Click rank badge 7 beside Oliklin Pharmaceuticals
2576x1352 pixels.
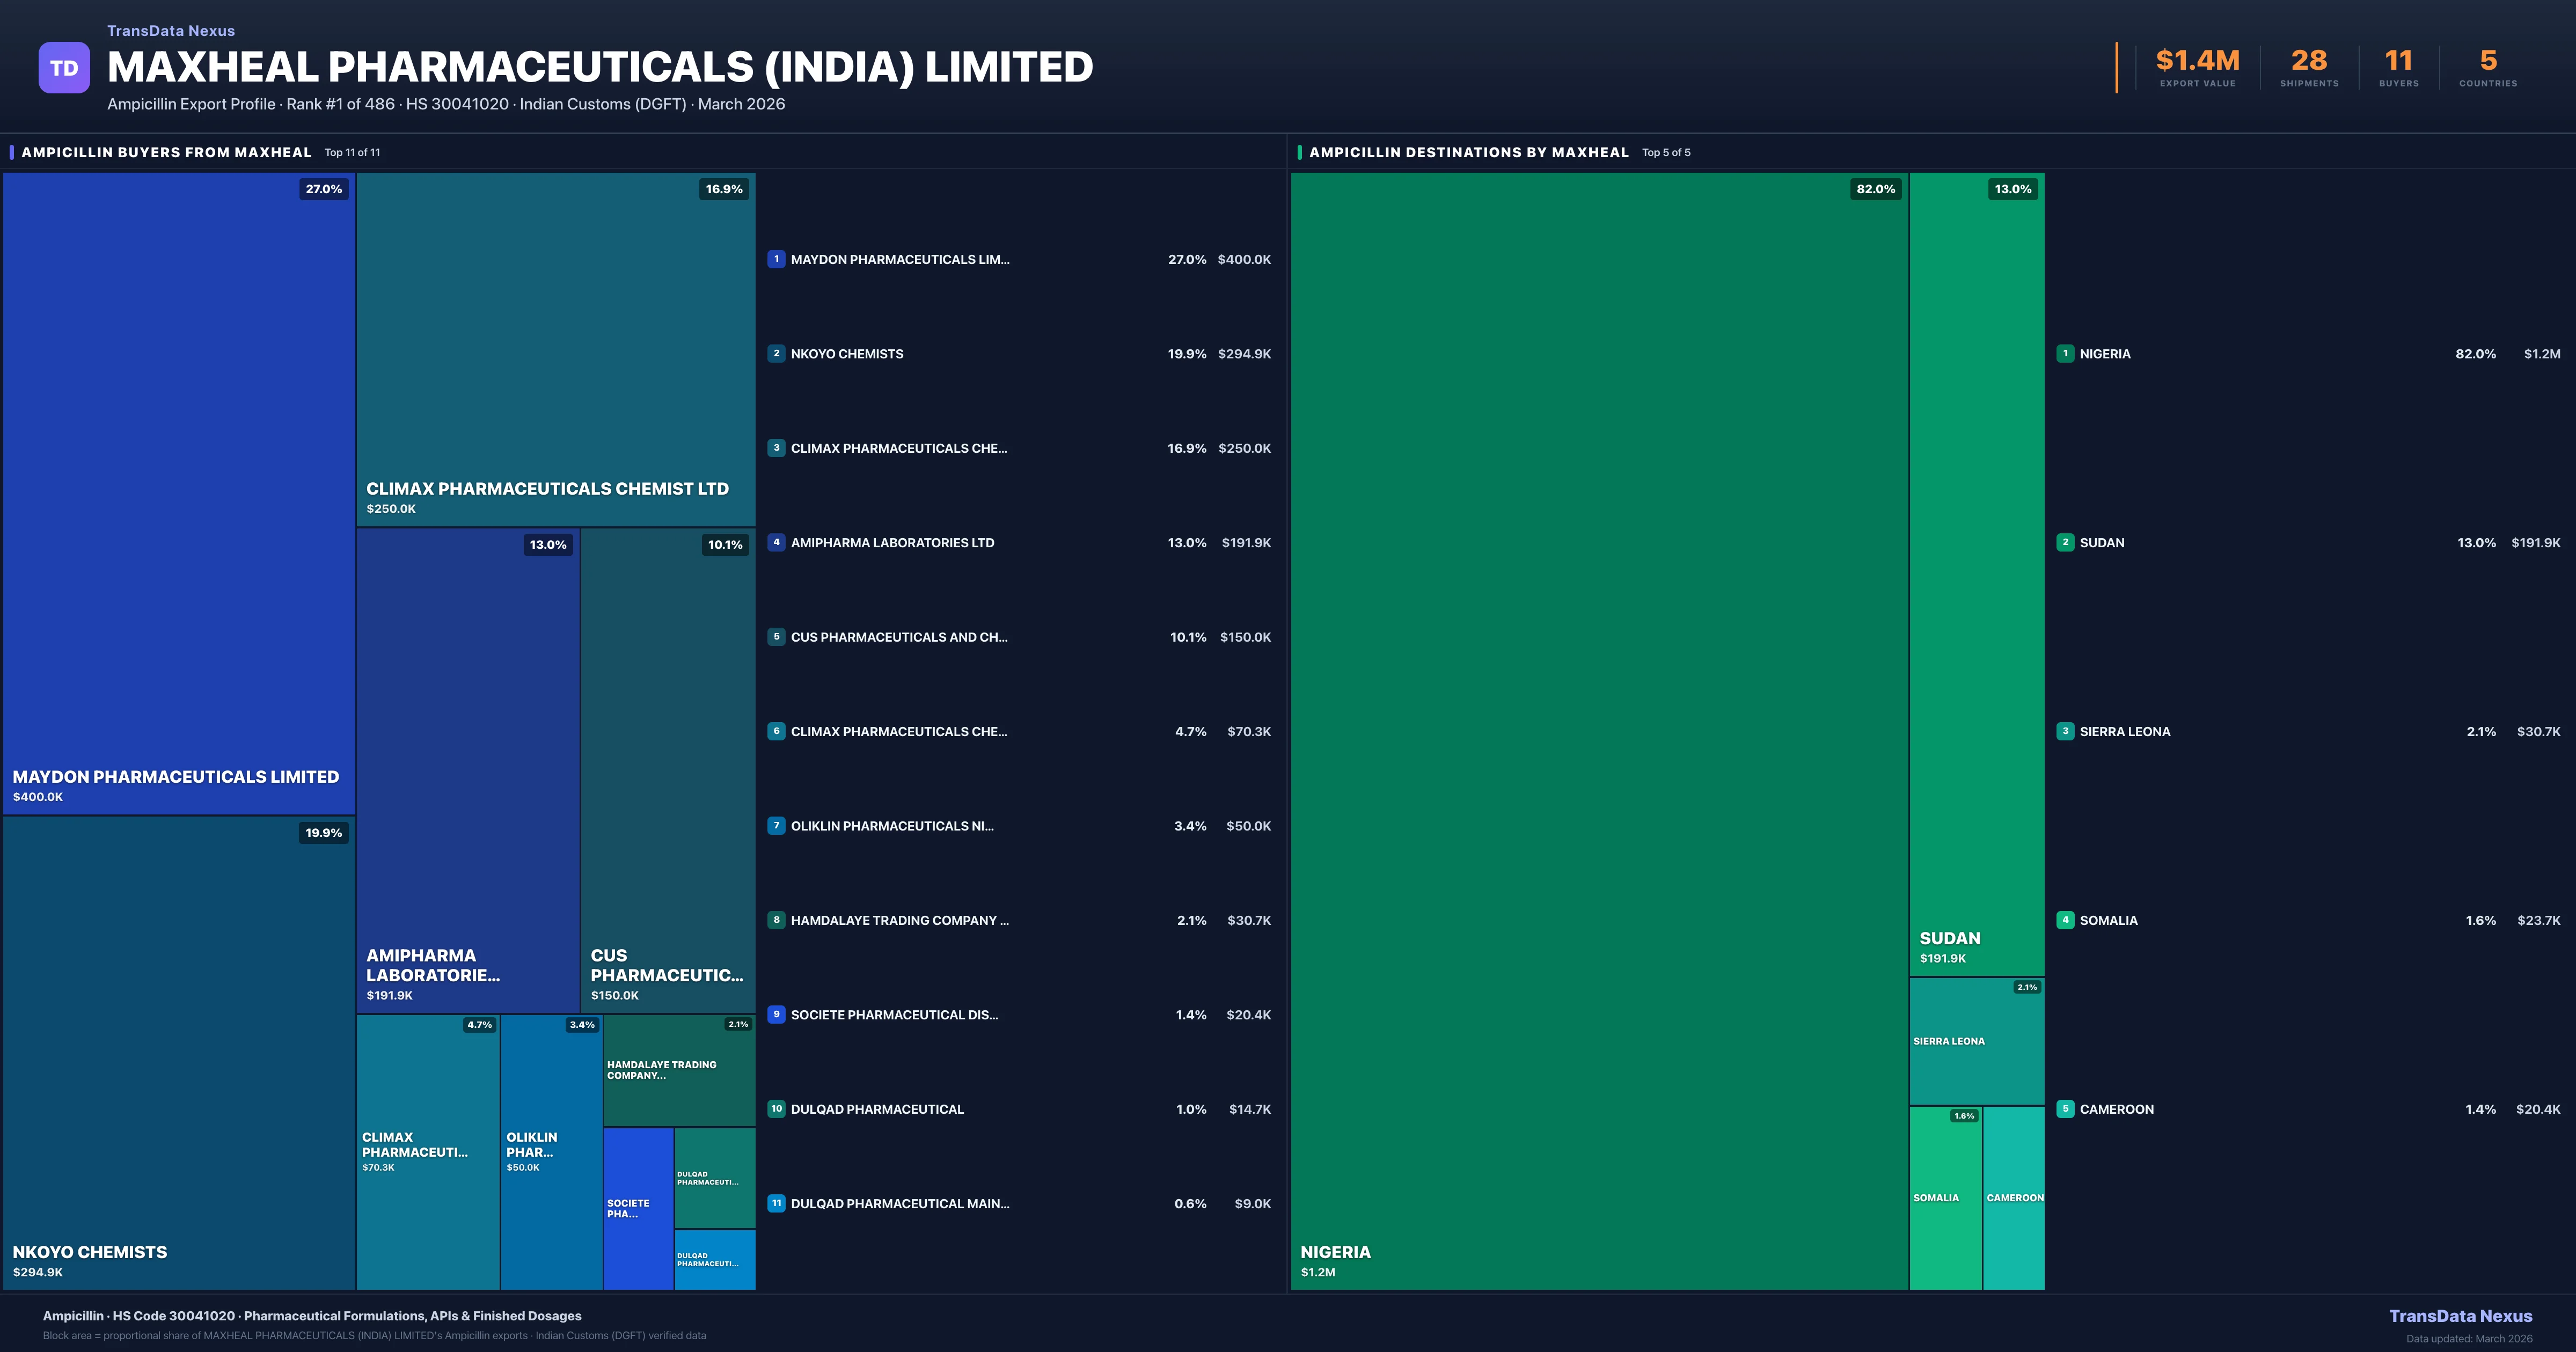tap(776, 825)
